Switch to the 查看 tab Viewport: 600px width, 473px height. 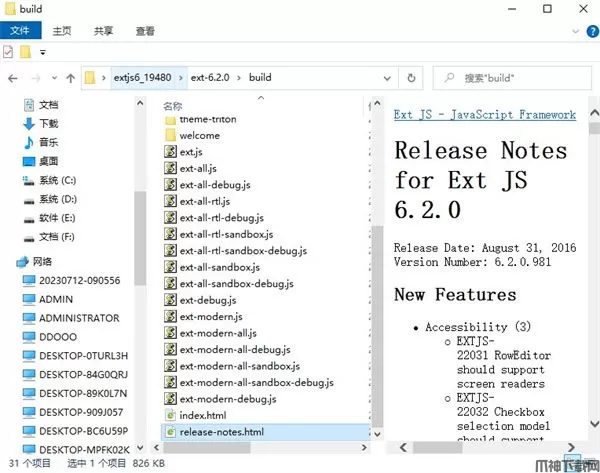[x=145, y=31]
